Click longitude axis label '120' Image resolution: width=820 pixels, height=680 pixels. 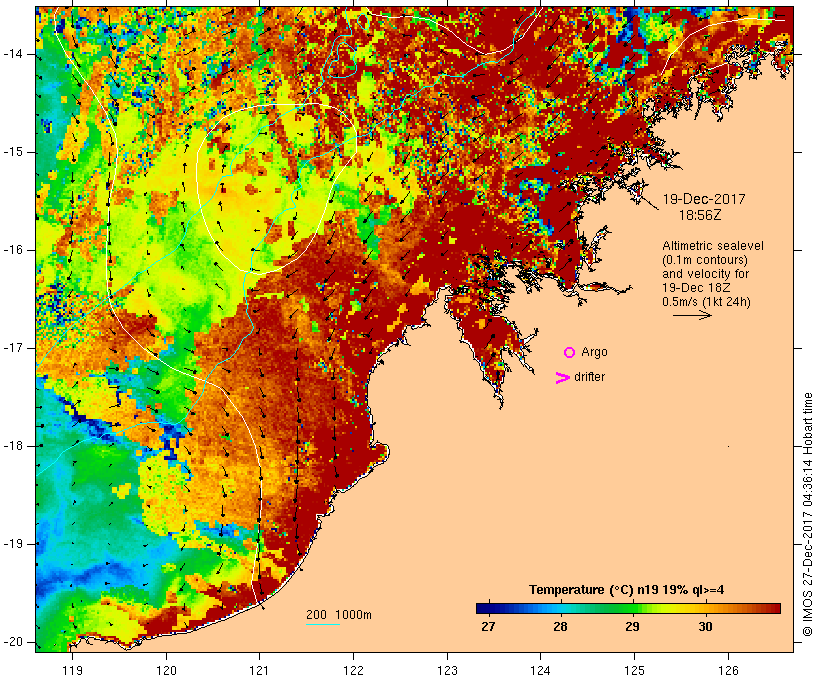coord(166,670)
